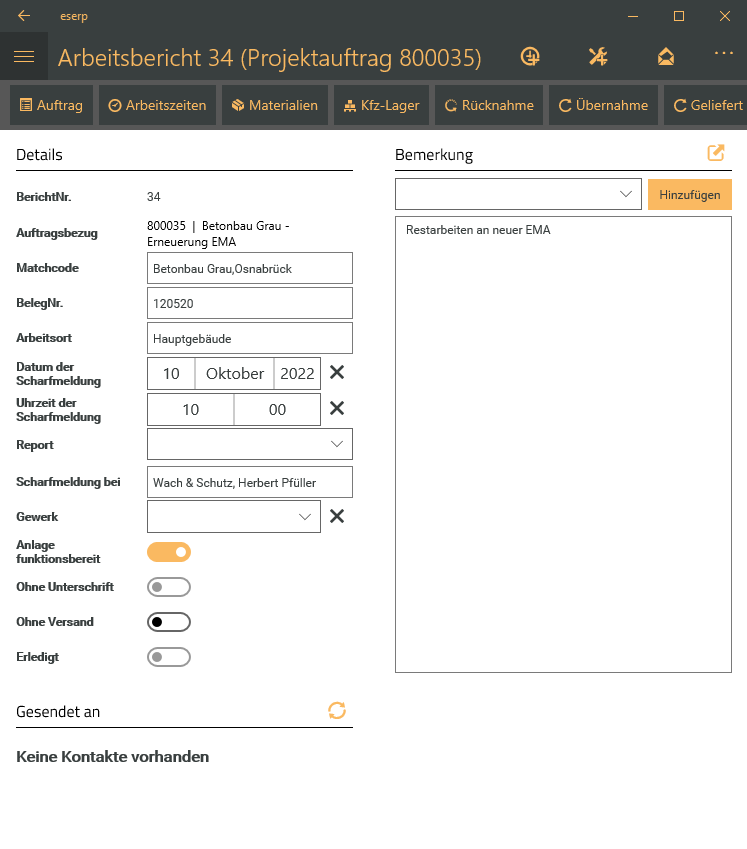Click the open envelope mail icon
Screen dimensions: 747x849
click(x=666, y=57)
